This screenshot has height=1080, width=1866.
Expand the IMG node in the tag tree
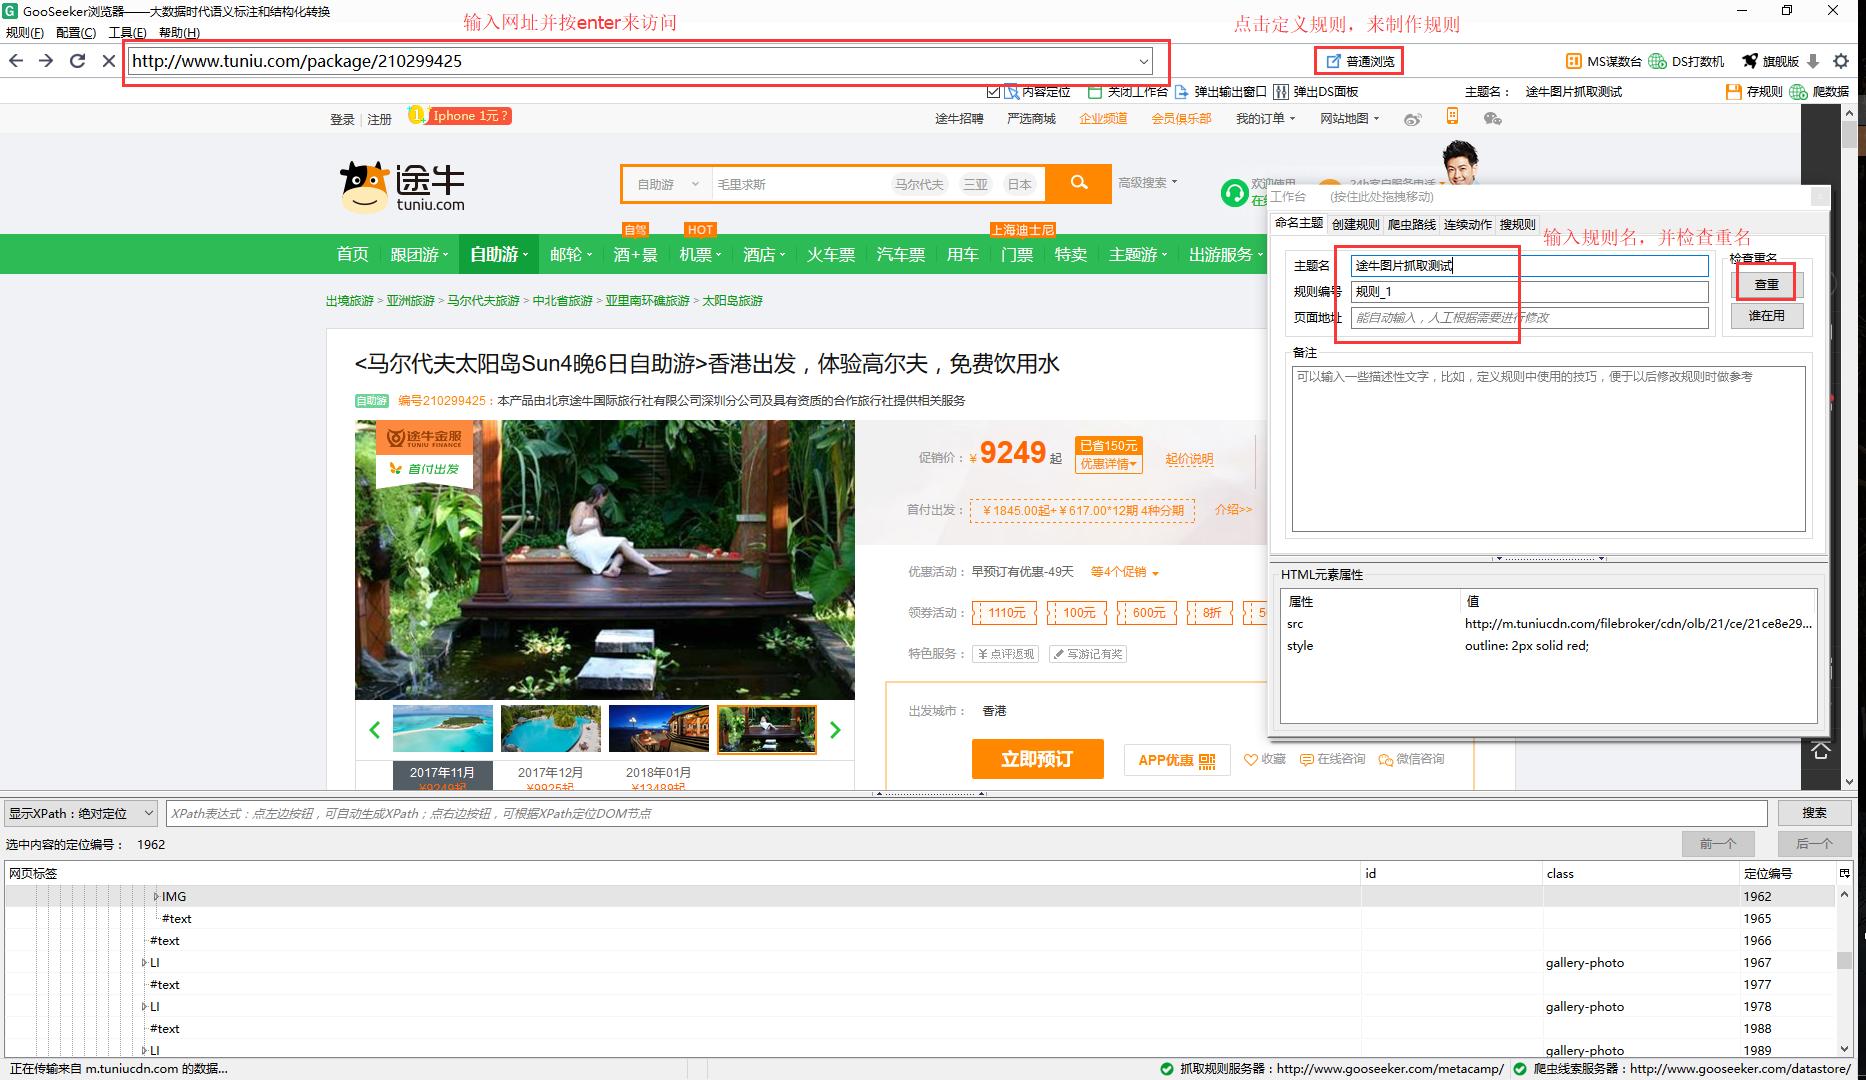[x=156, y=896]
